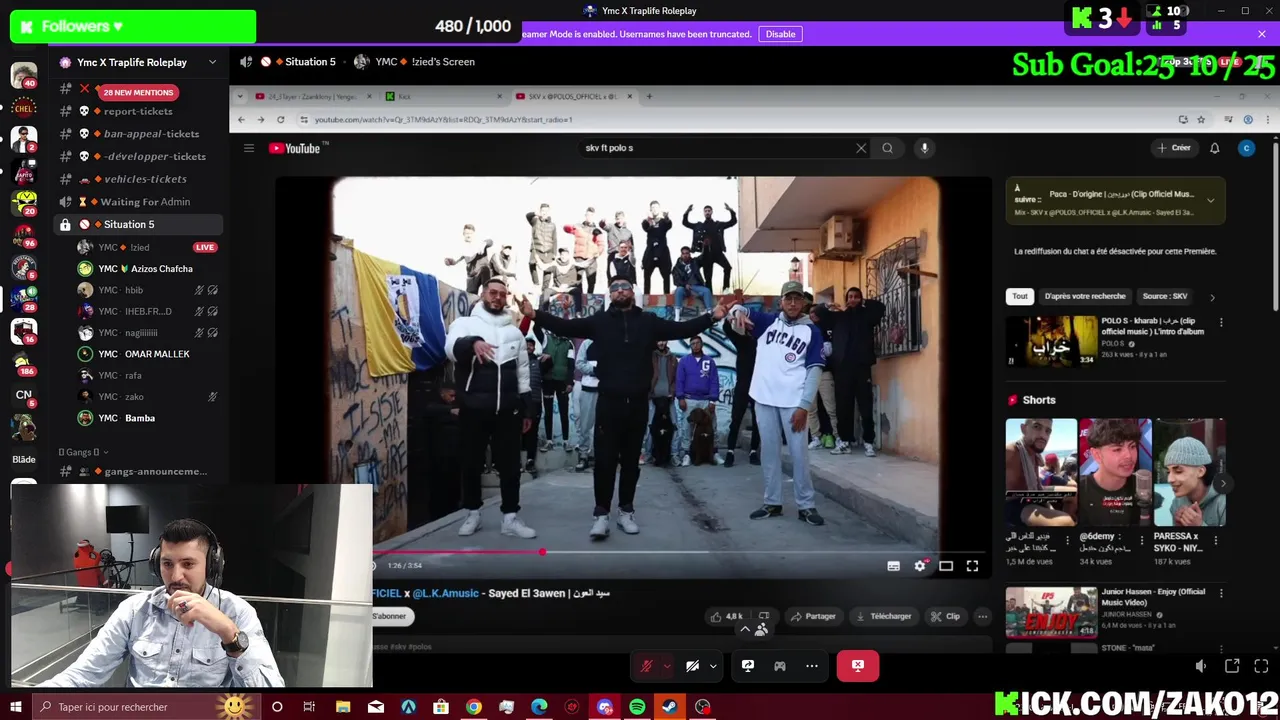Open YouTube player settings gear
This screenshot has height=720, width=1280.
click(x=920, y=566)
